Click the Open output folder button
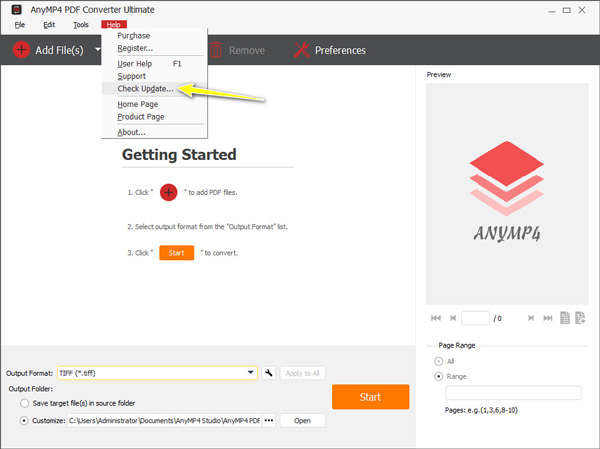 pyautogui.click(x=302, y=420)
